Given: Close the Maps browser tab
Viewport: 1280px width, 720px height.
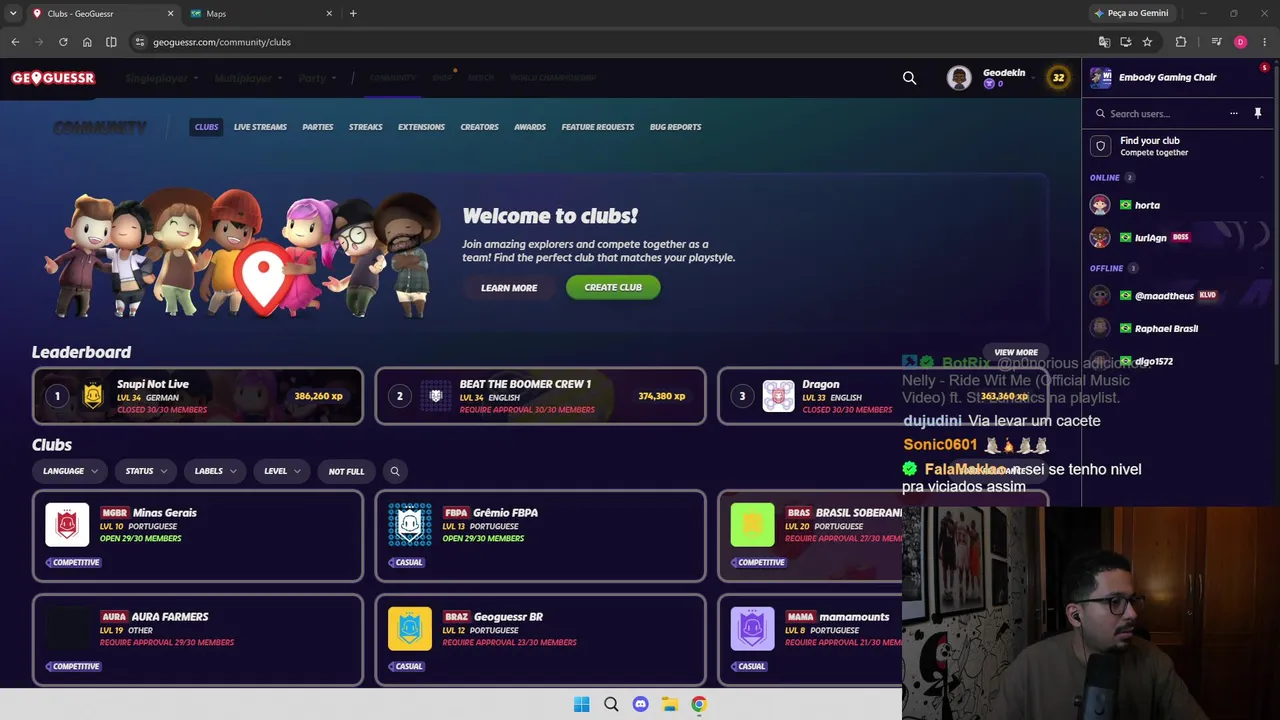Looking at the screenshot, I should (x=329, y=14).
